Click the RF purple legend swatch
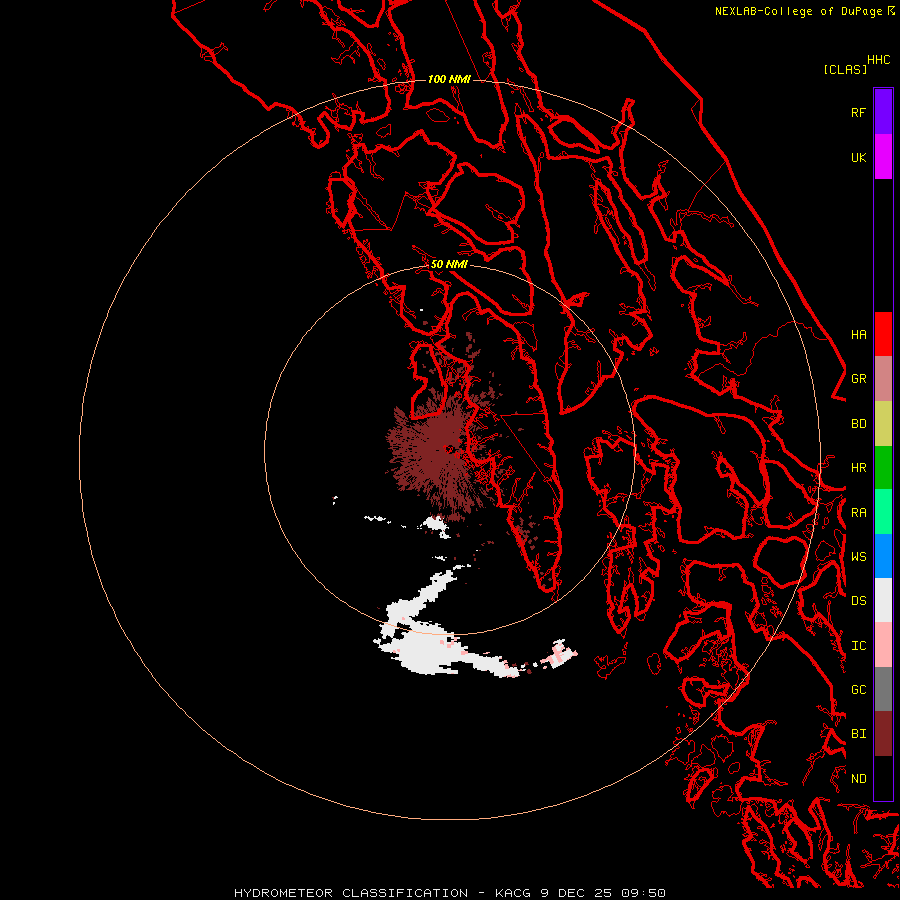900x900 pixels. coord(883,112)
